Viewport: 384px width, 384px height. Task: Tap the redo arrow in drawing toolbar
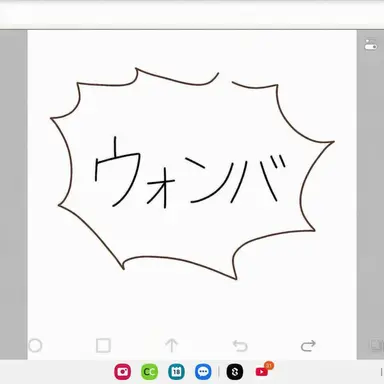(308, 346)
